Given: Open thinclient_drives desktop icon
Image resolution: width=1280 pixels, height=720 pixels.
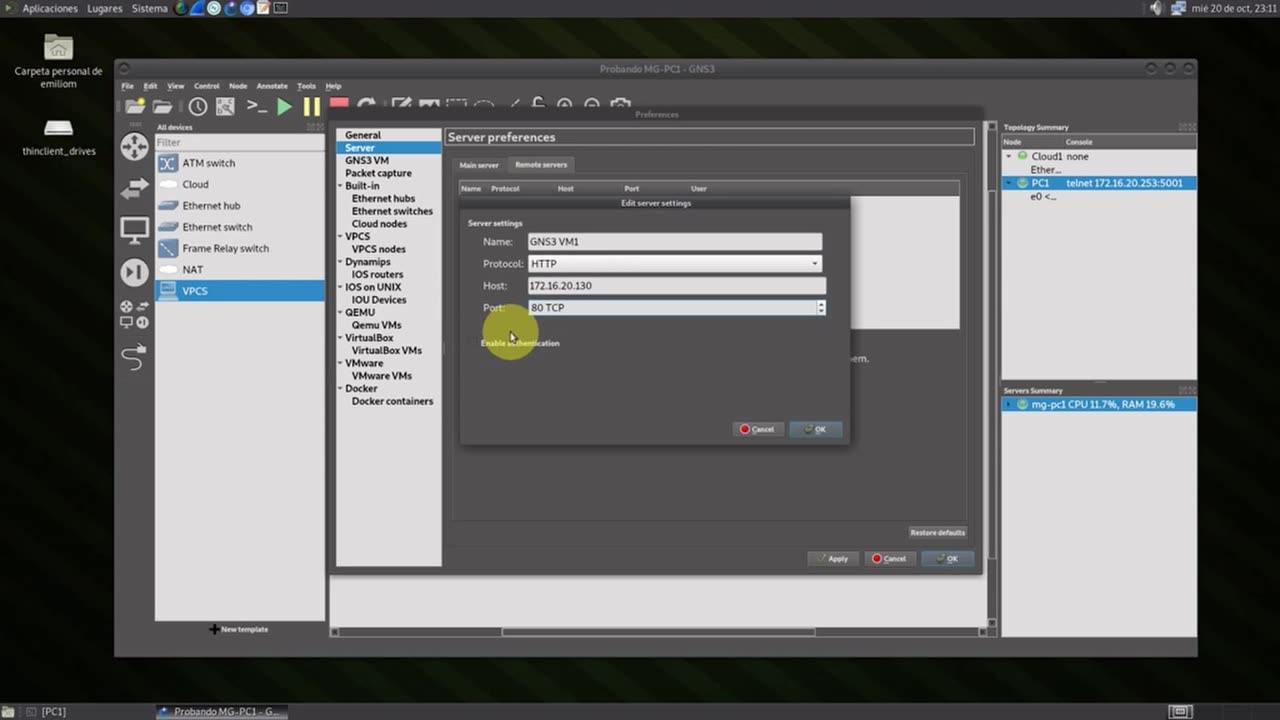Looking at the screenshot, I should [x=58, y=138].
